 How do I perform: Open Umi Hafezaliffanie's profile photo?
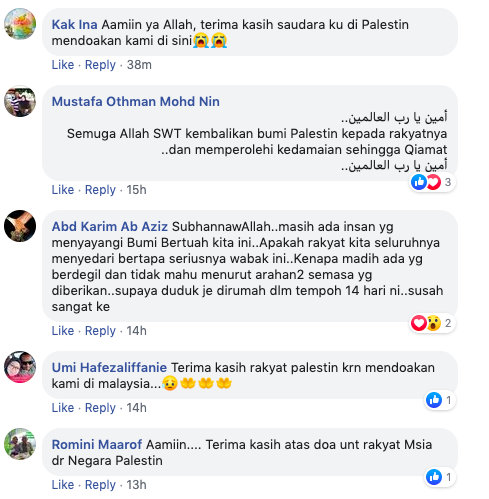click(20, 367)
